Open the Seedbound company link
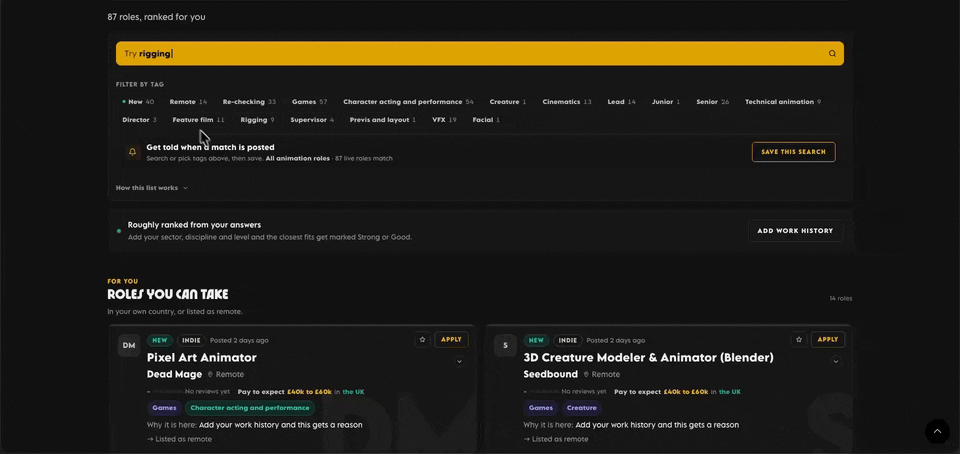The height and width of the screenshot is (454, 960). tap(550, 374)
